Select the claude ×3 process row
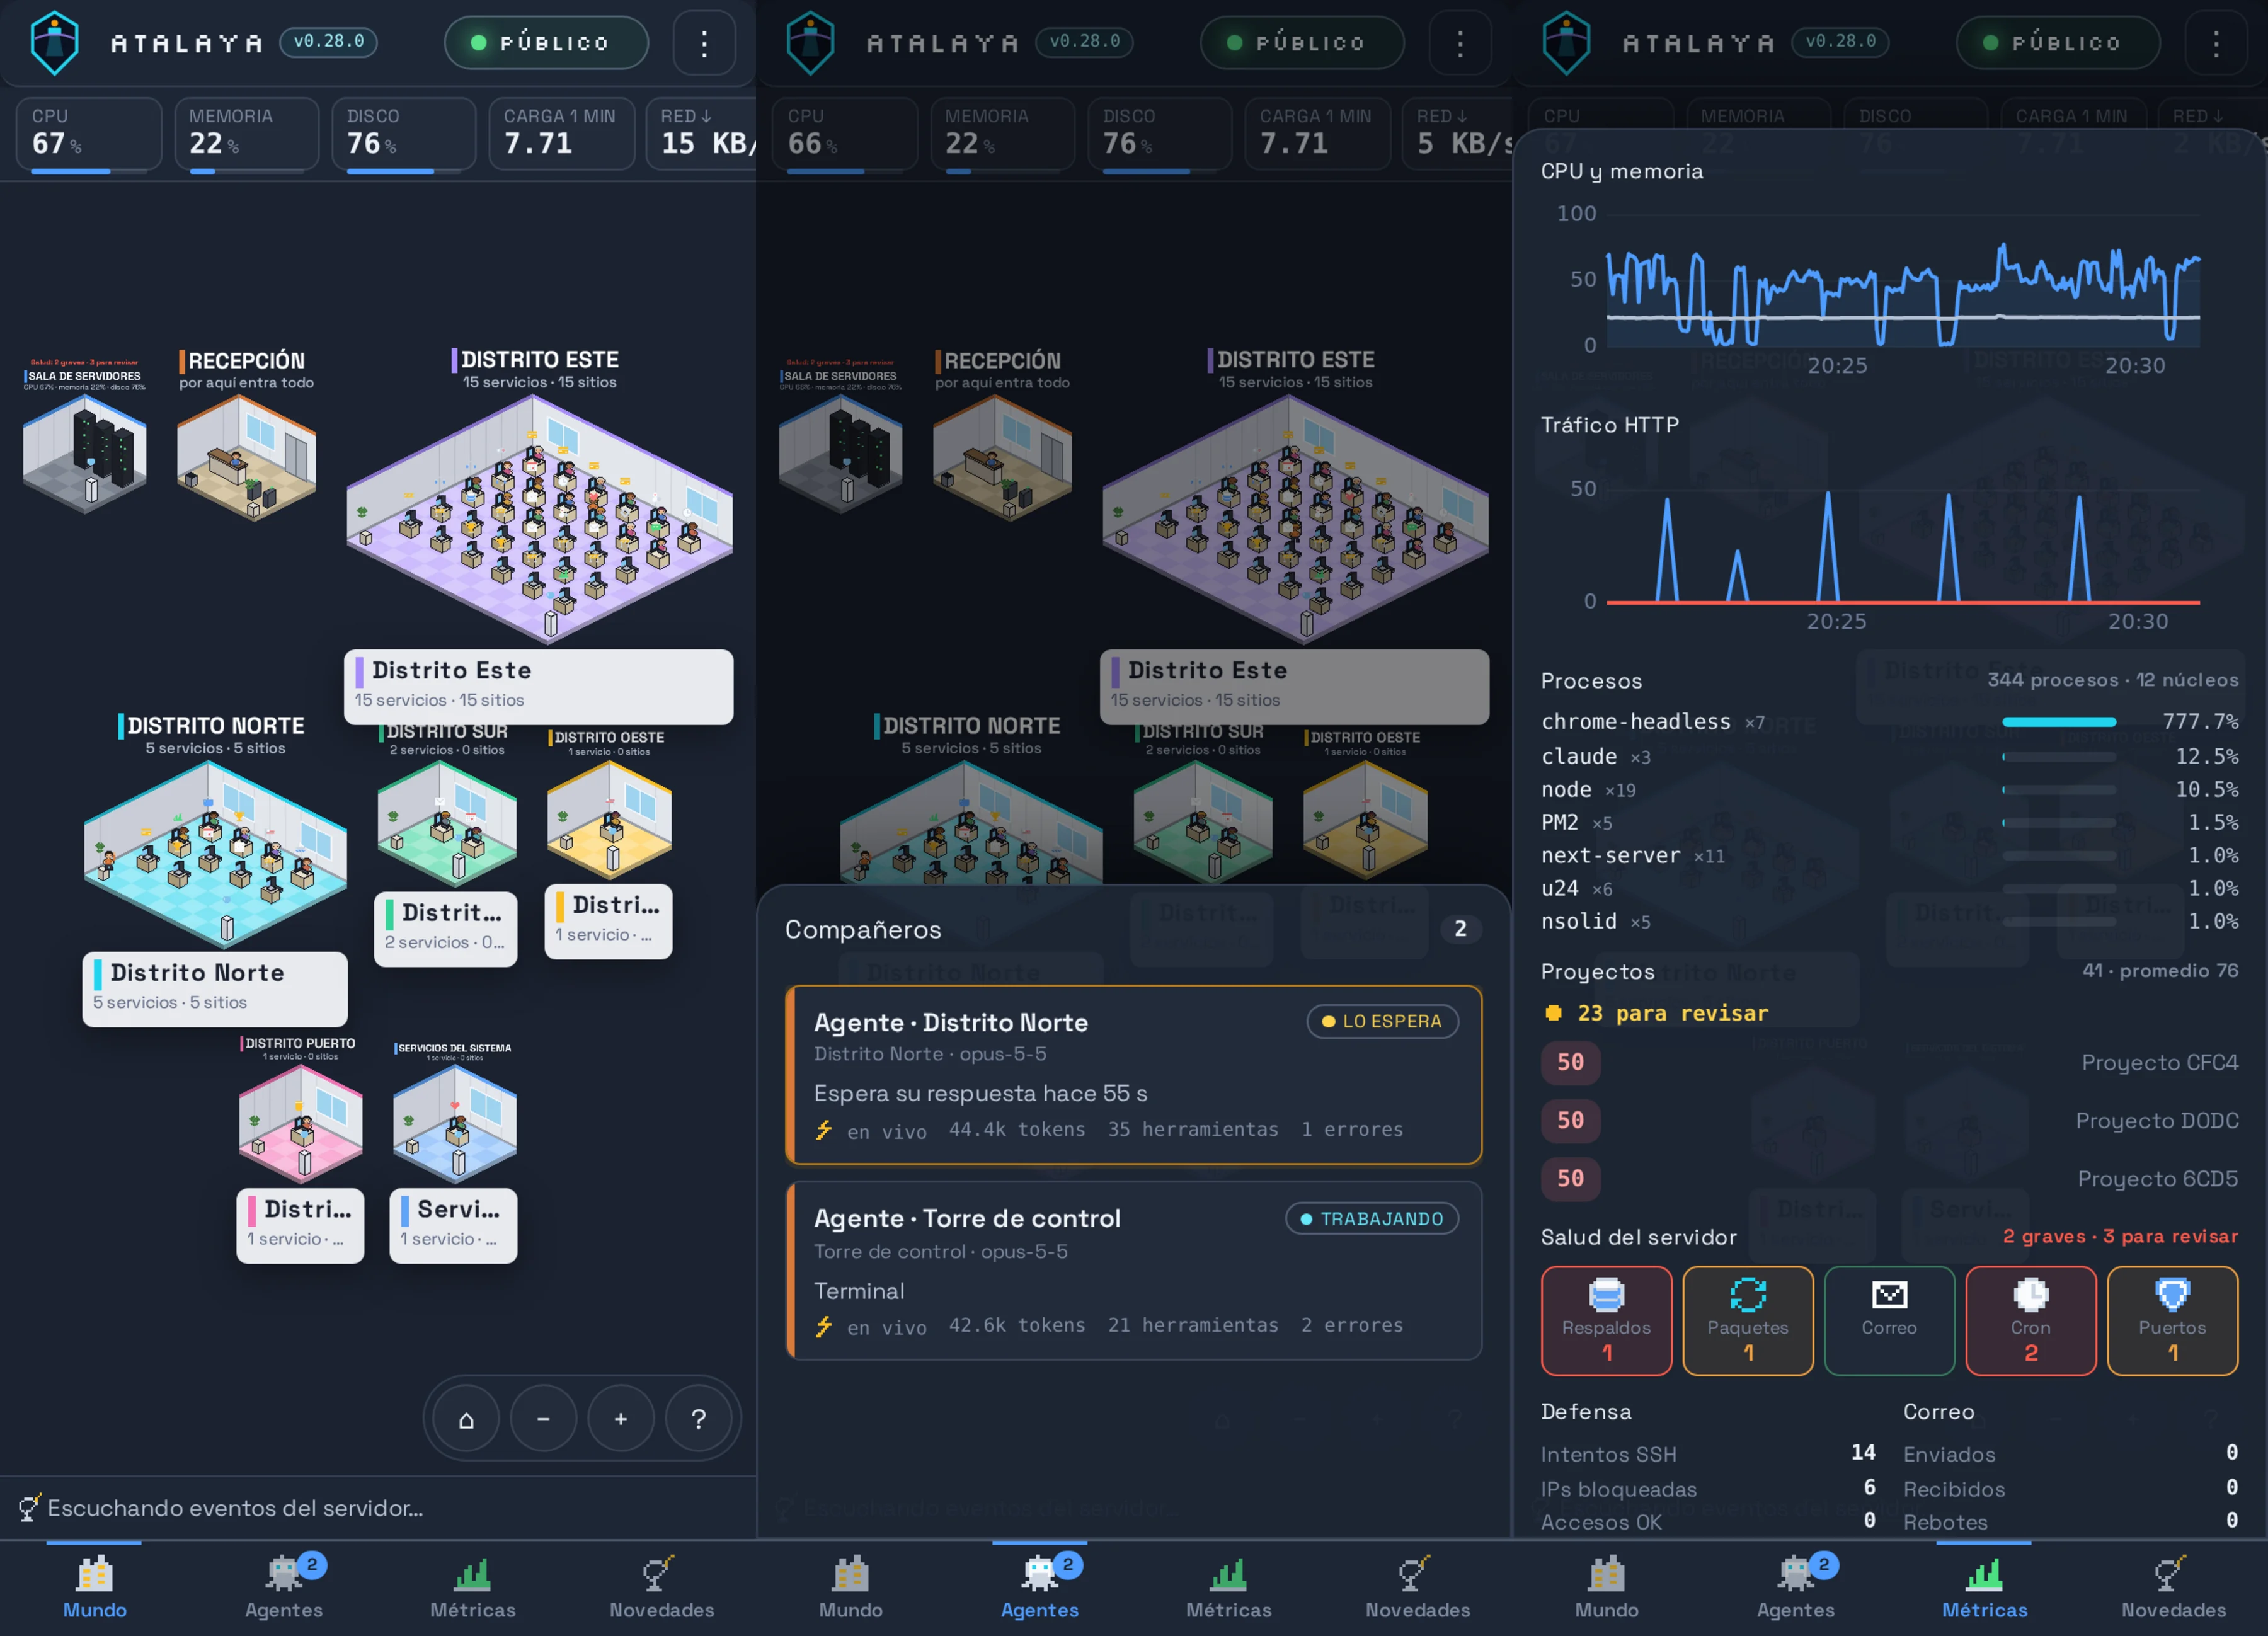This screenshot has height=1636, width=2268. tap(1889, 756)
